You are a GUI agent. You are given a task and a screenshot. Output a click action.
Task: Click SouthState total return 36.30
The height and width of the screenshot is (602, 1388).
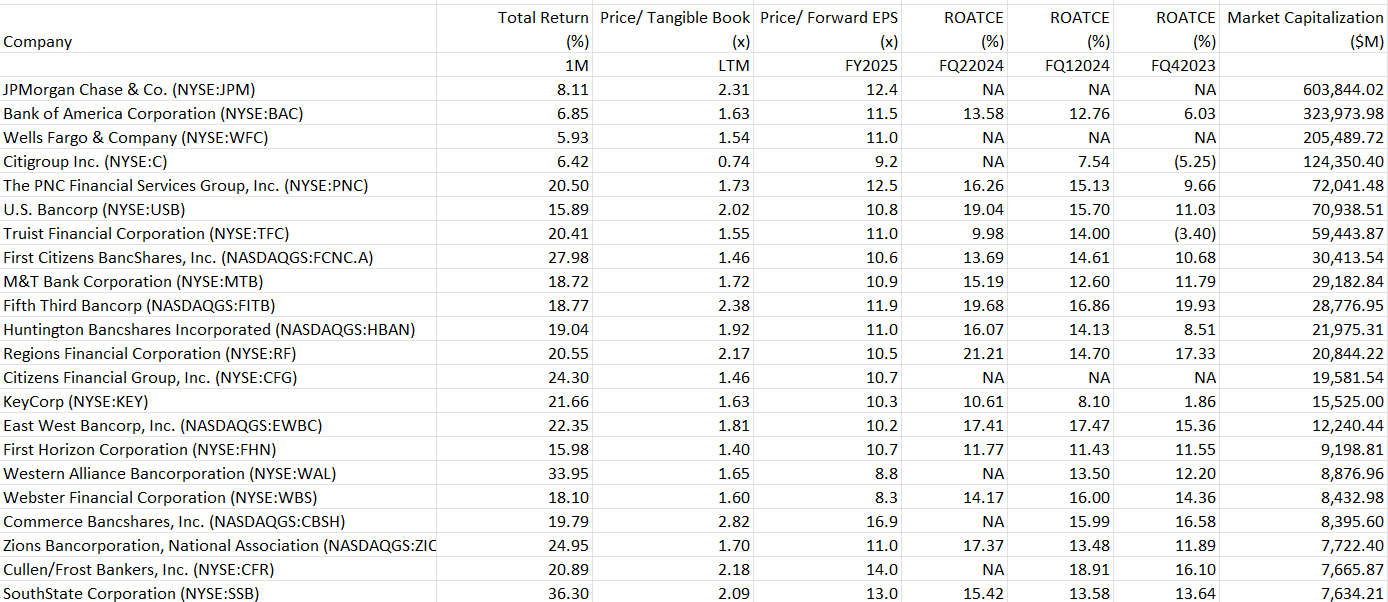514,593
